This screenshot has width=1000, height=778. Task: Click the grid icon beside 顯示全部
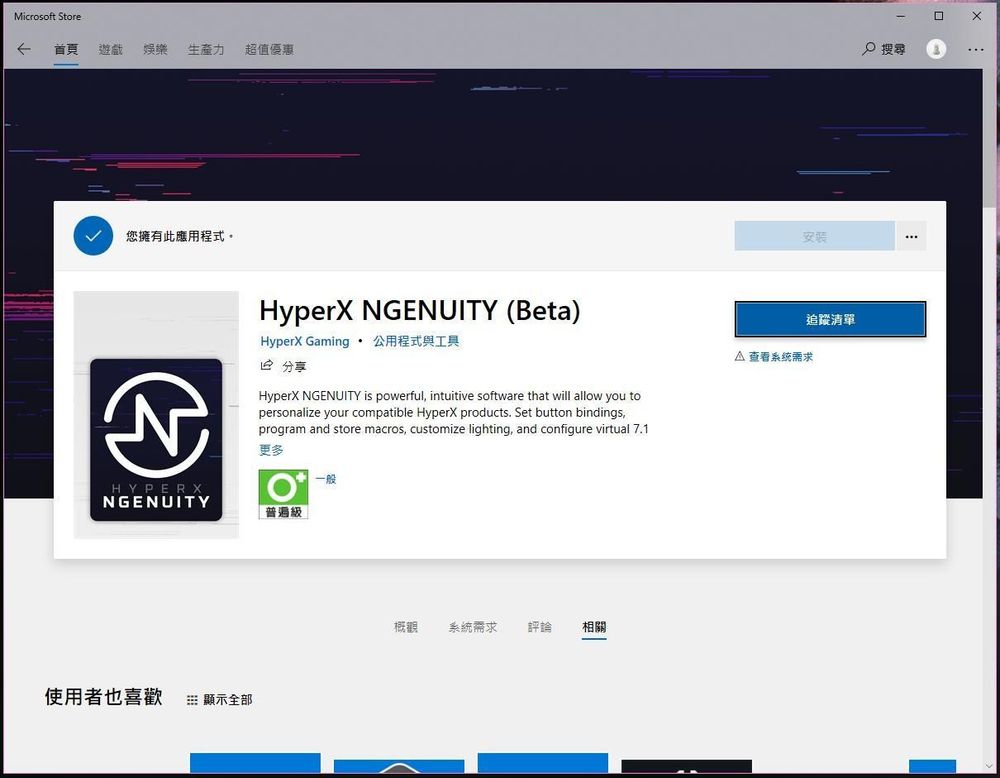(190, 700)
